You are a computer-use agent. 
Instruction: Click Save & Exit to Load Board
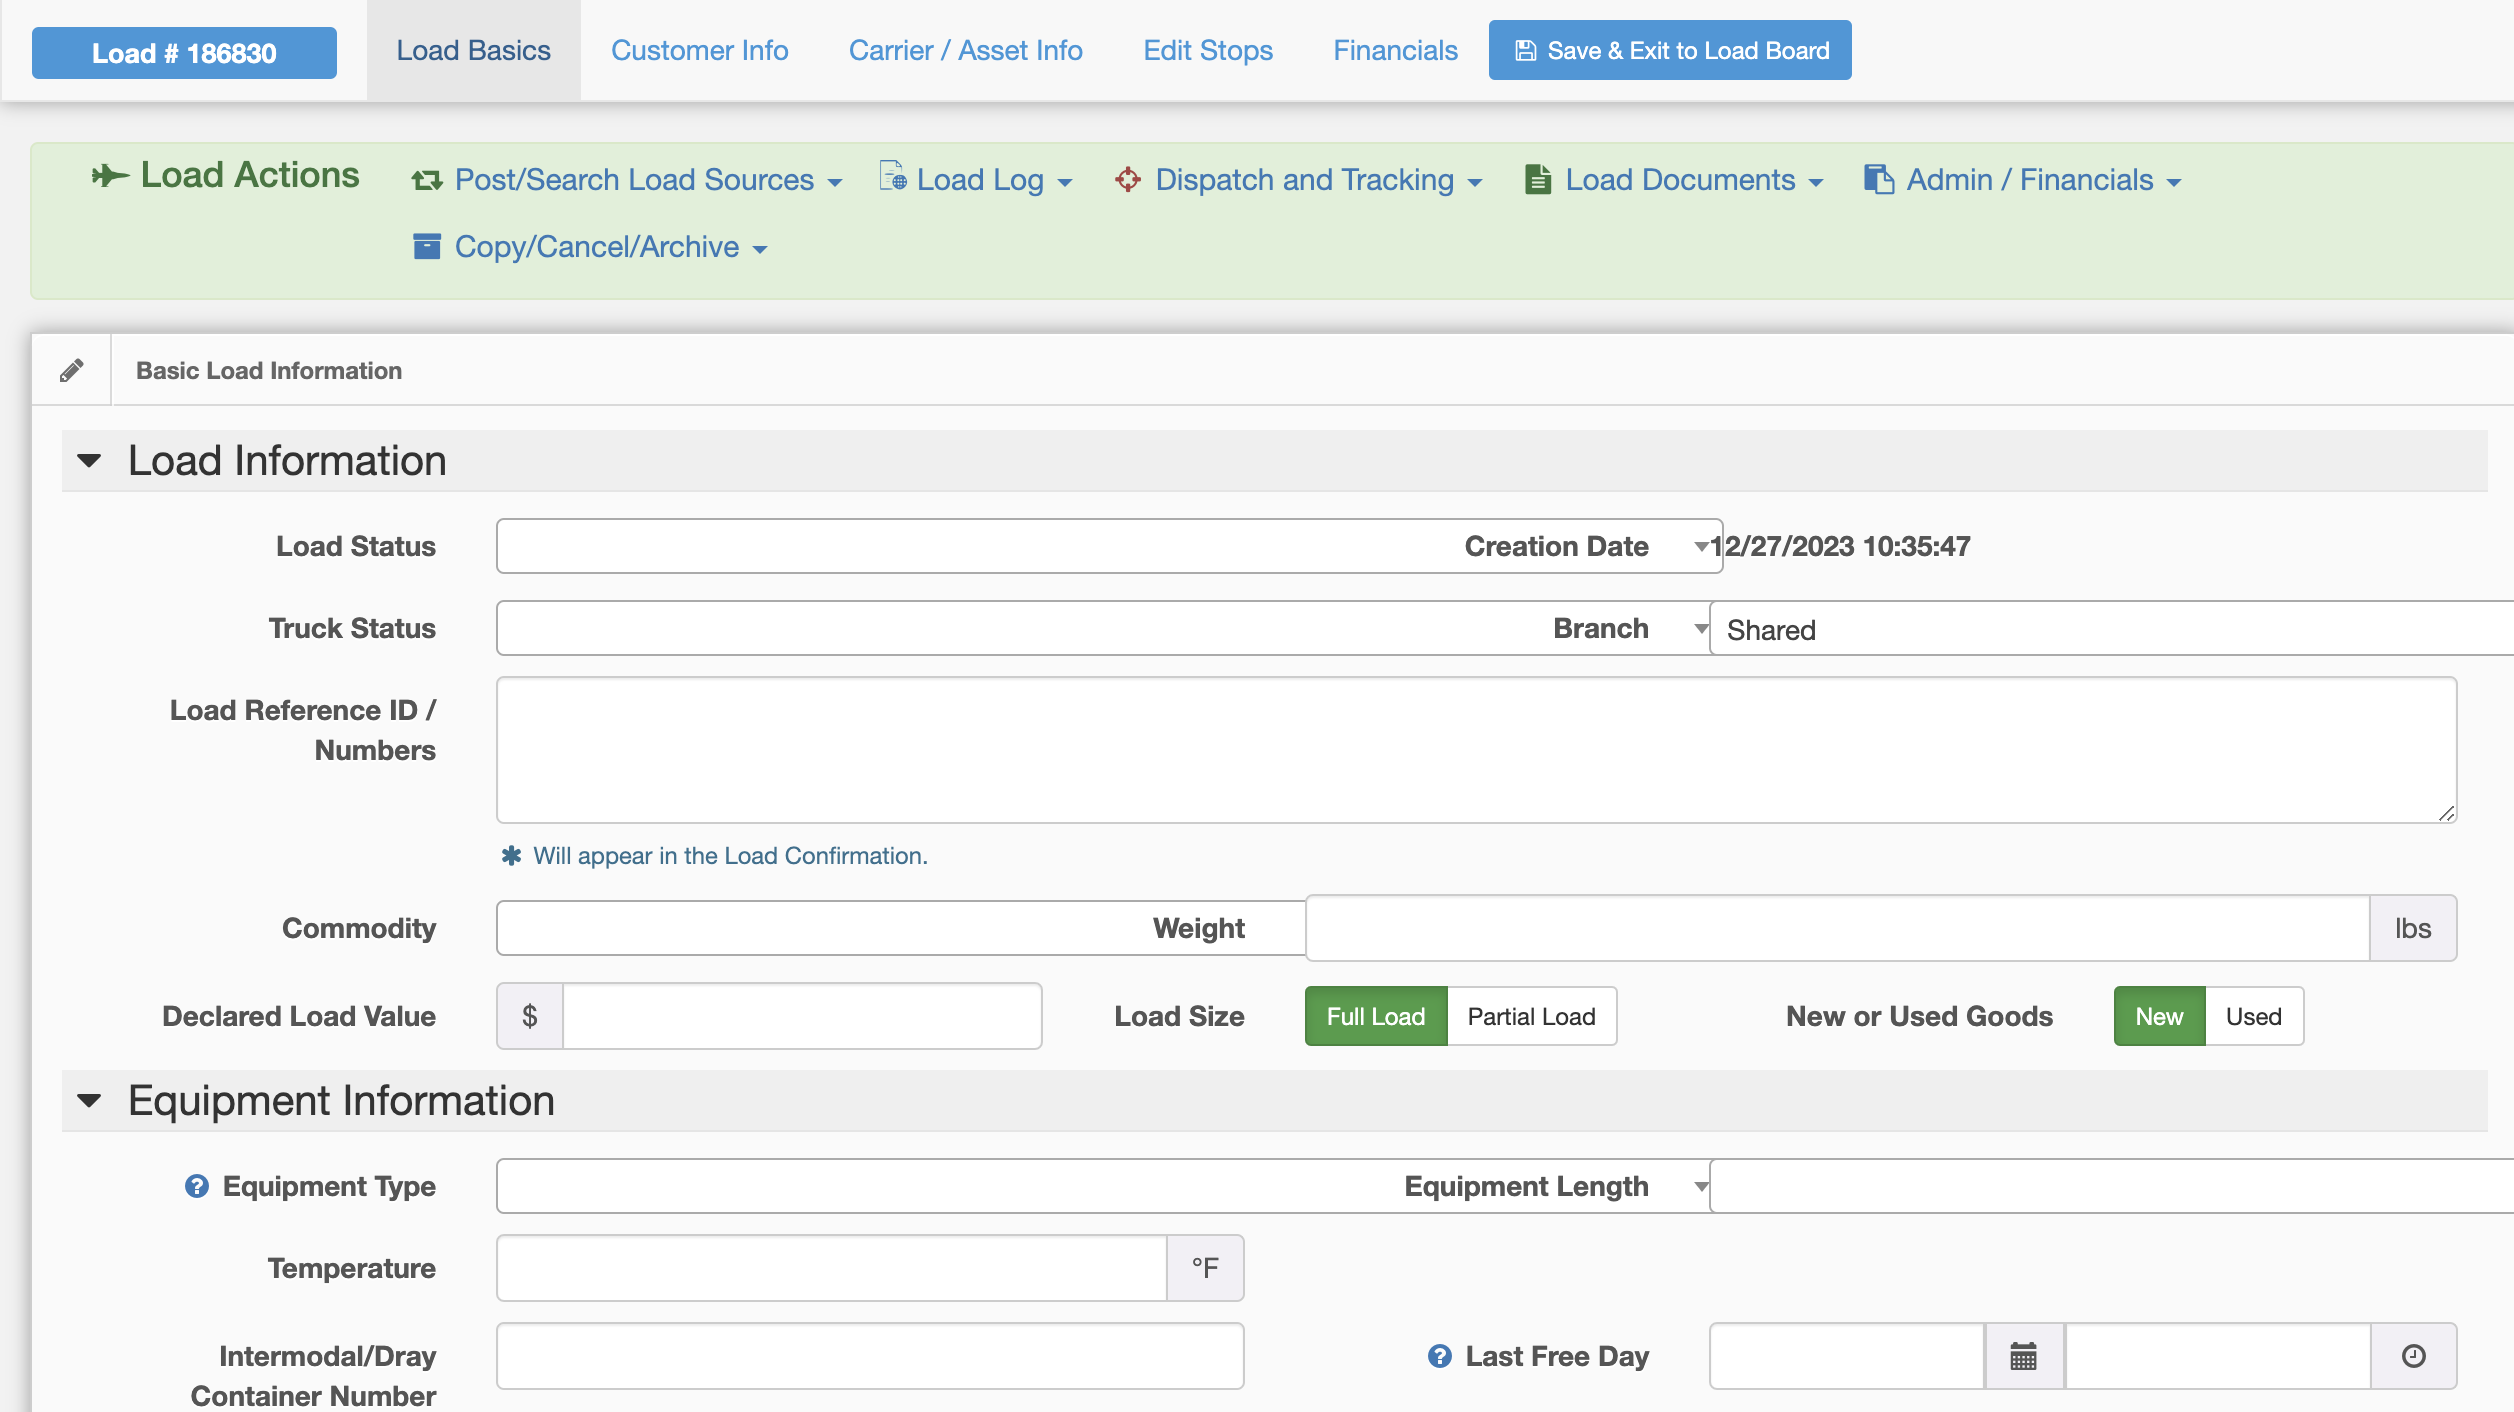1669,50
